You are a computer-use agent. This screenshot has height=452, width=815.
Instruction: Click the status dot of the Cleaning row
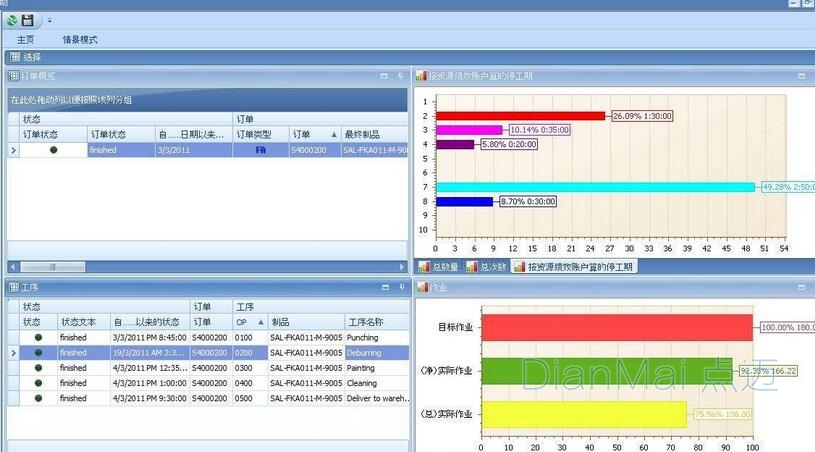coord(38,383)
